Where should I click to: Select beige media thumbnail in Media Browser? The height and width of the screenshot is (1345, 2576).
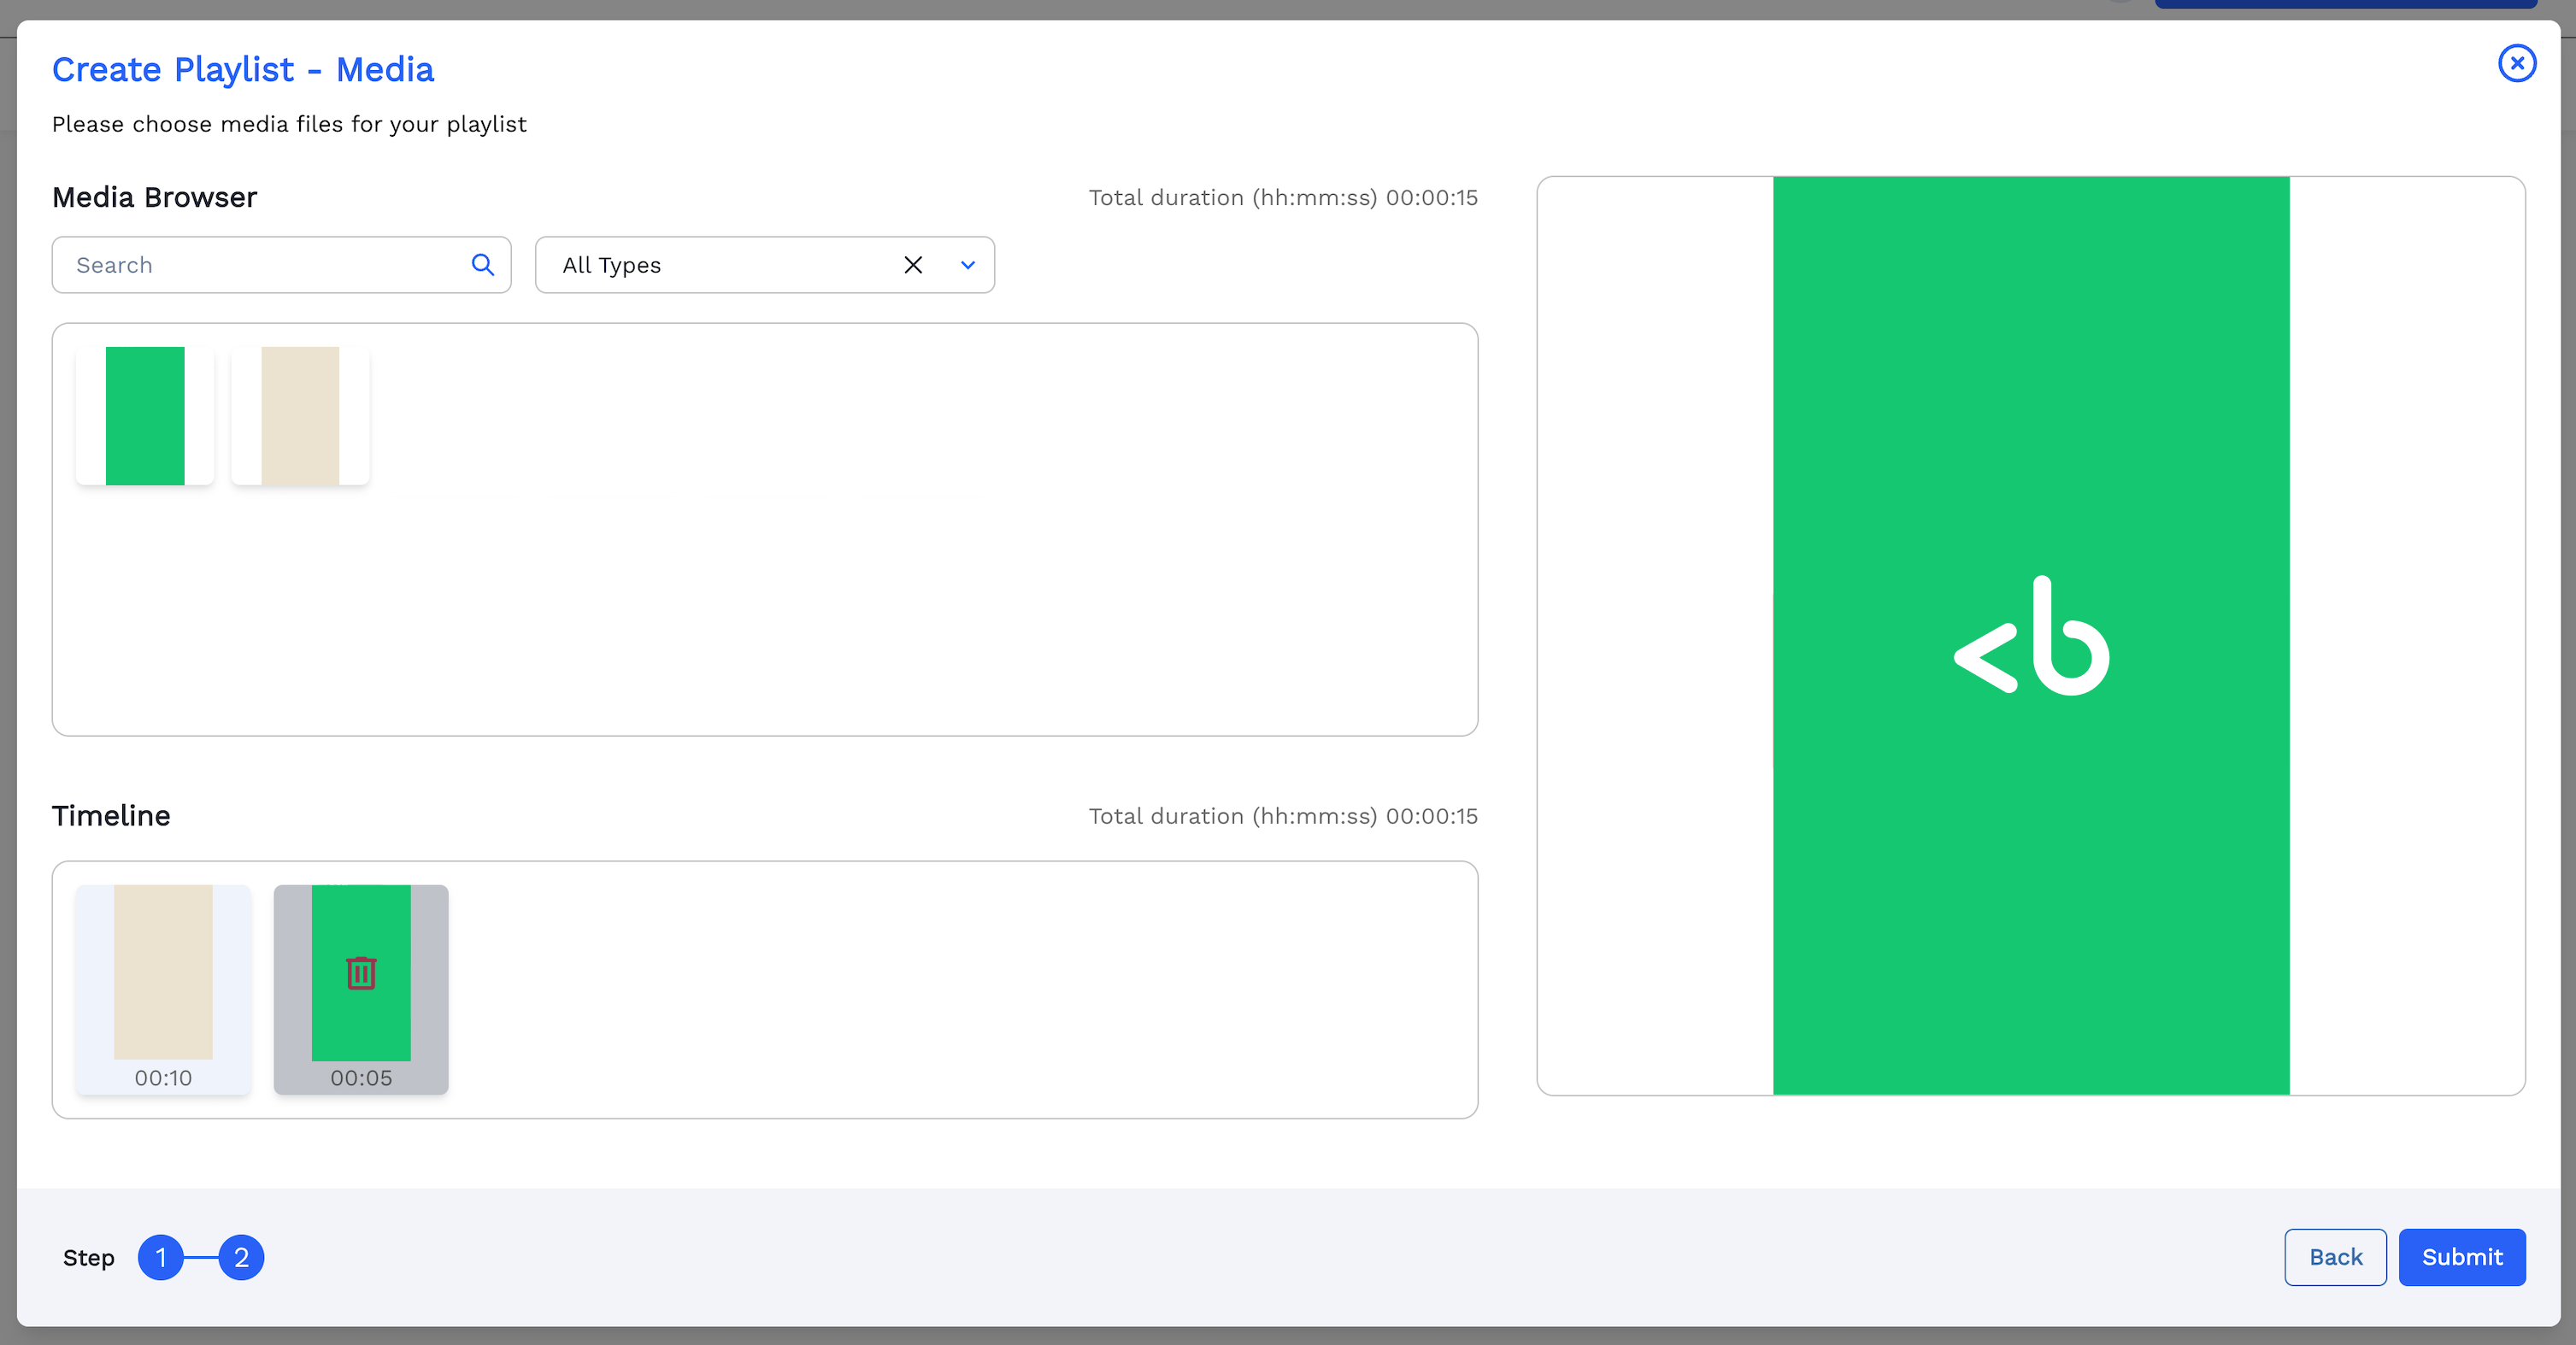(x=300, y=416)
